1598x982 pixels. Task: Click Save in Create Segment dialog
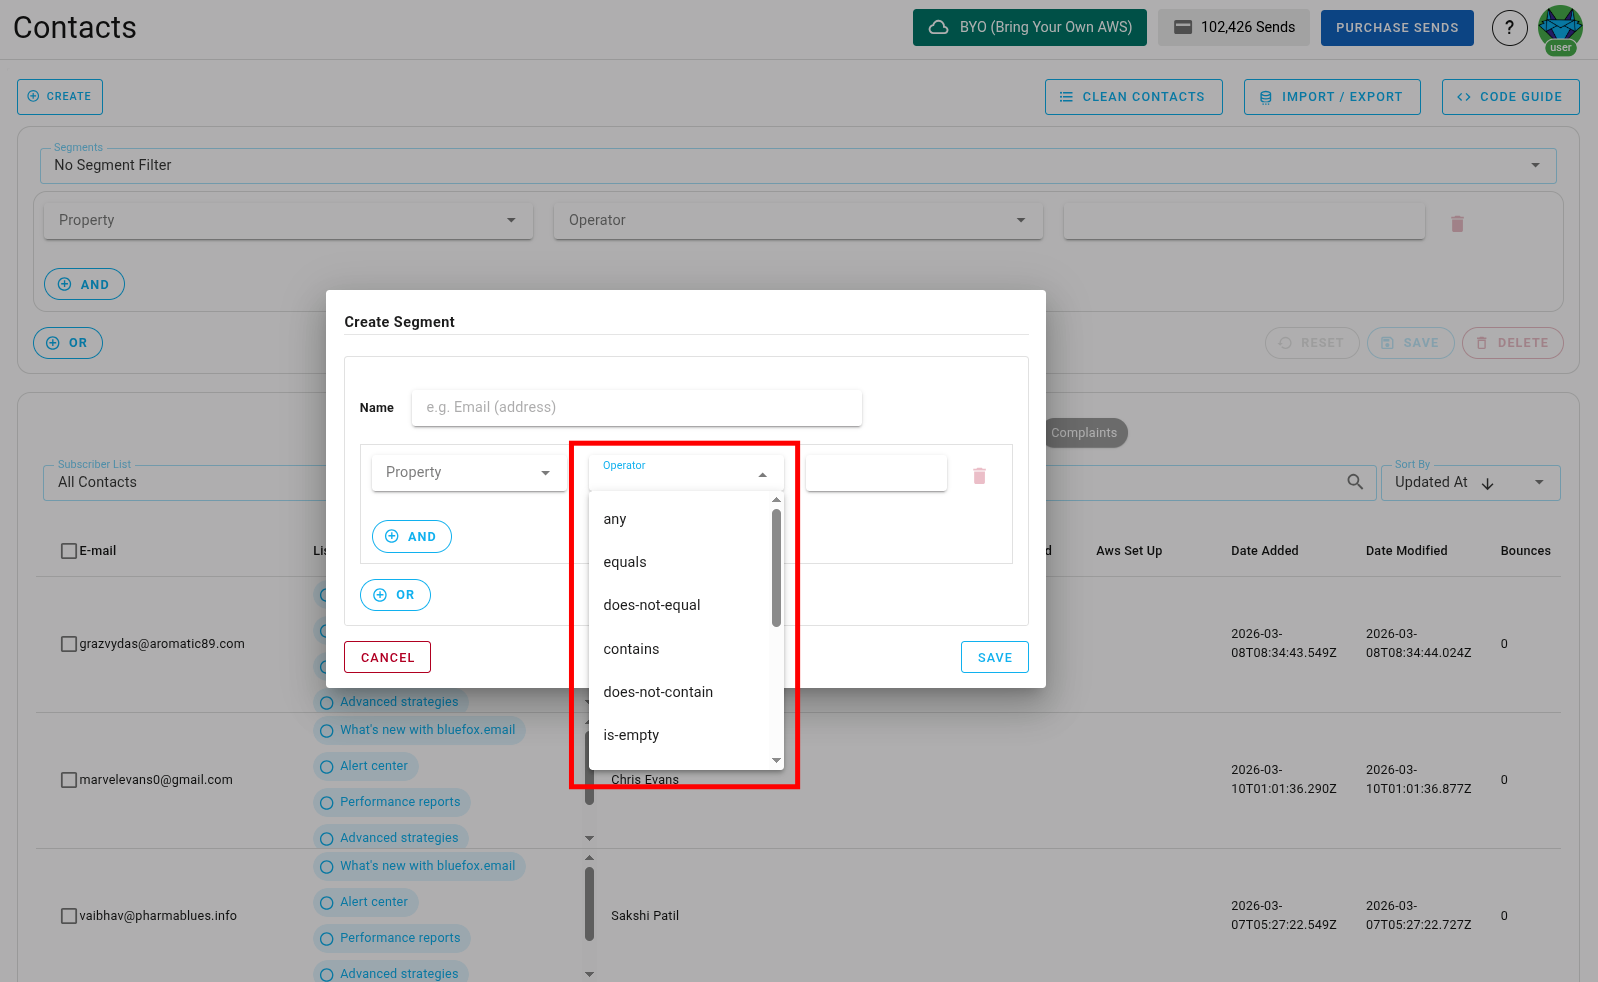[x=994, y=657]
